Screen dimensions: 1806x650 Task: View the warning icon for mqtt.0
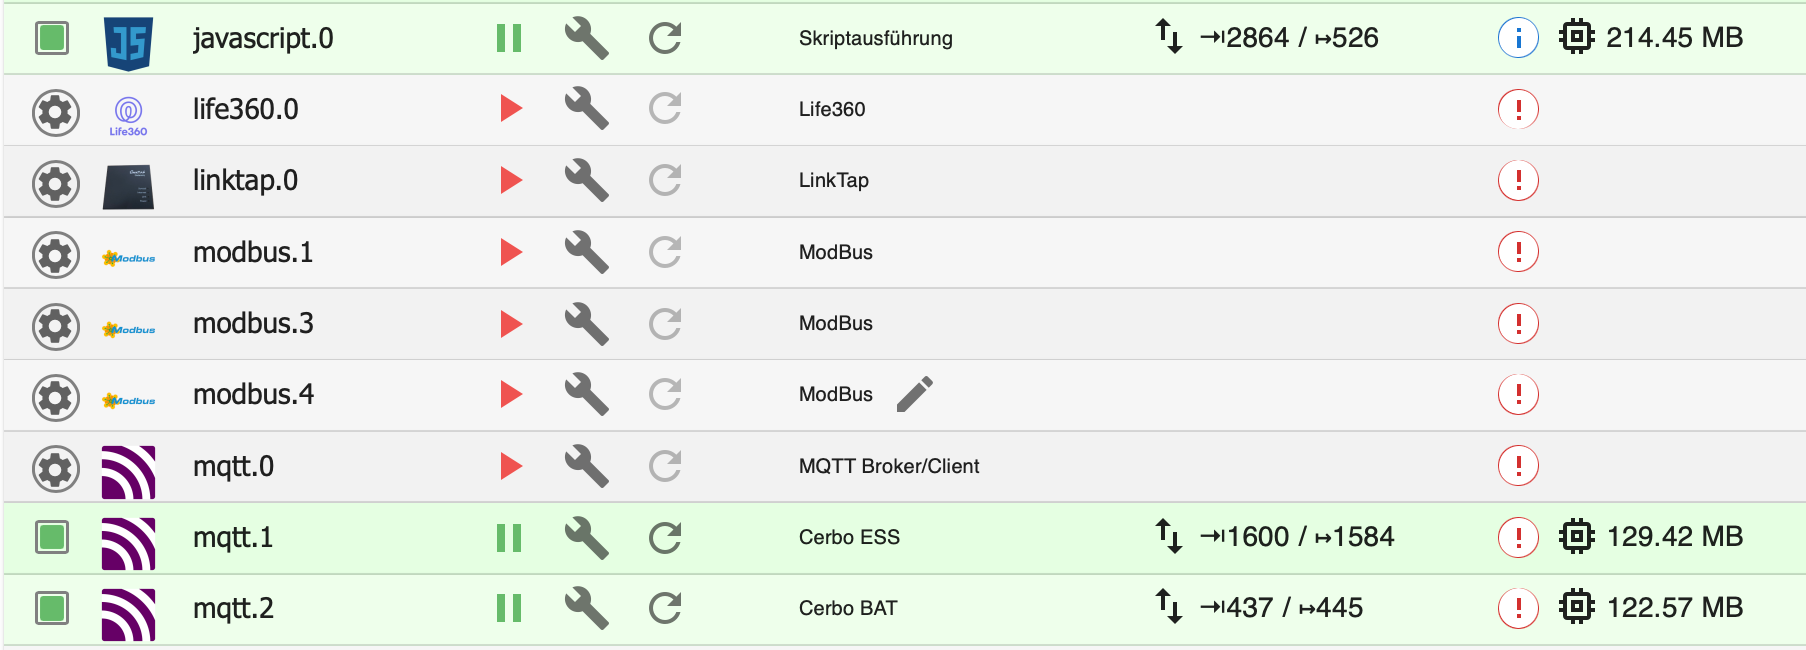1518,466
